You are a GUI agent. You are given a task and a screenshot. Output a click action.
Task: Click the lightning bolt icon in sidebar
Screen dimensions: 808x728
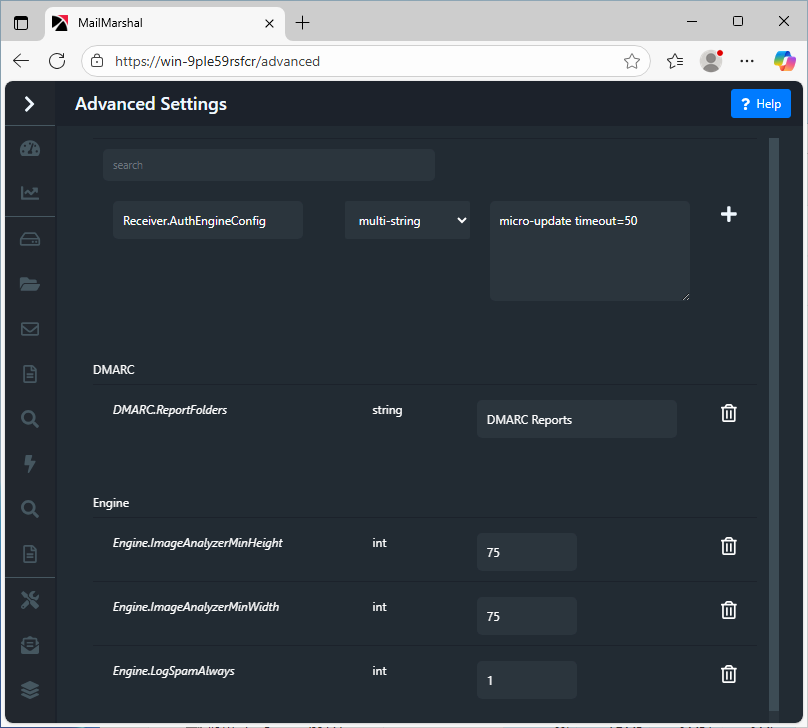pos(30,463)
